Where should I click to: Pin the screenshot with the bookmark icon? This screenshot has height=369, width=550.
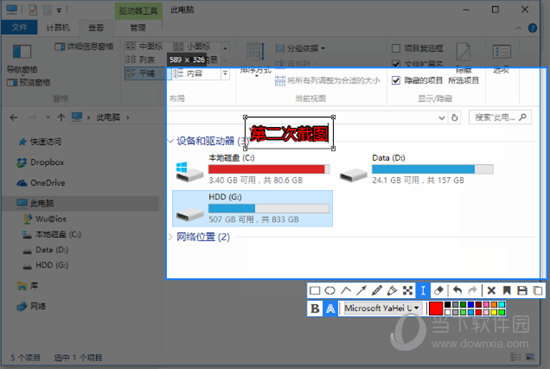pos(507,290)
